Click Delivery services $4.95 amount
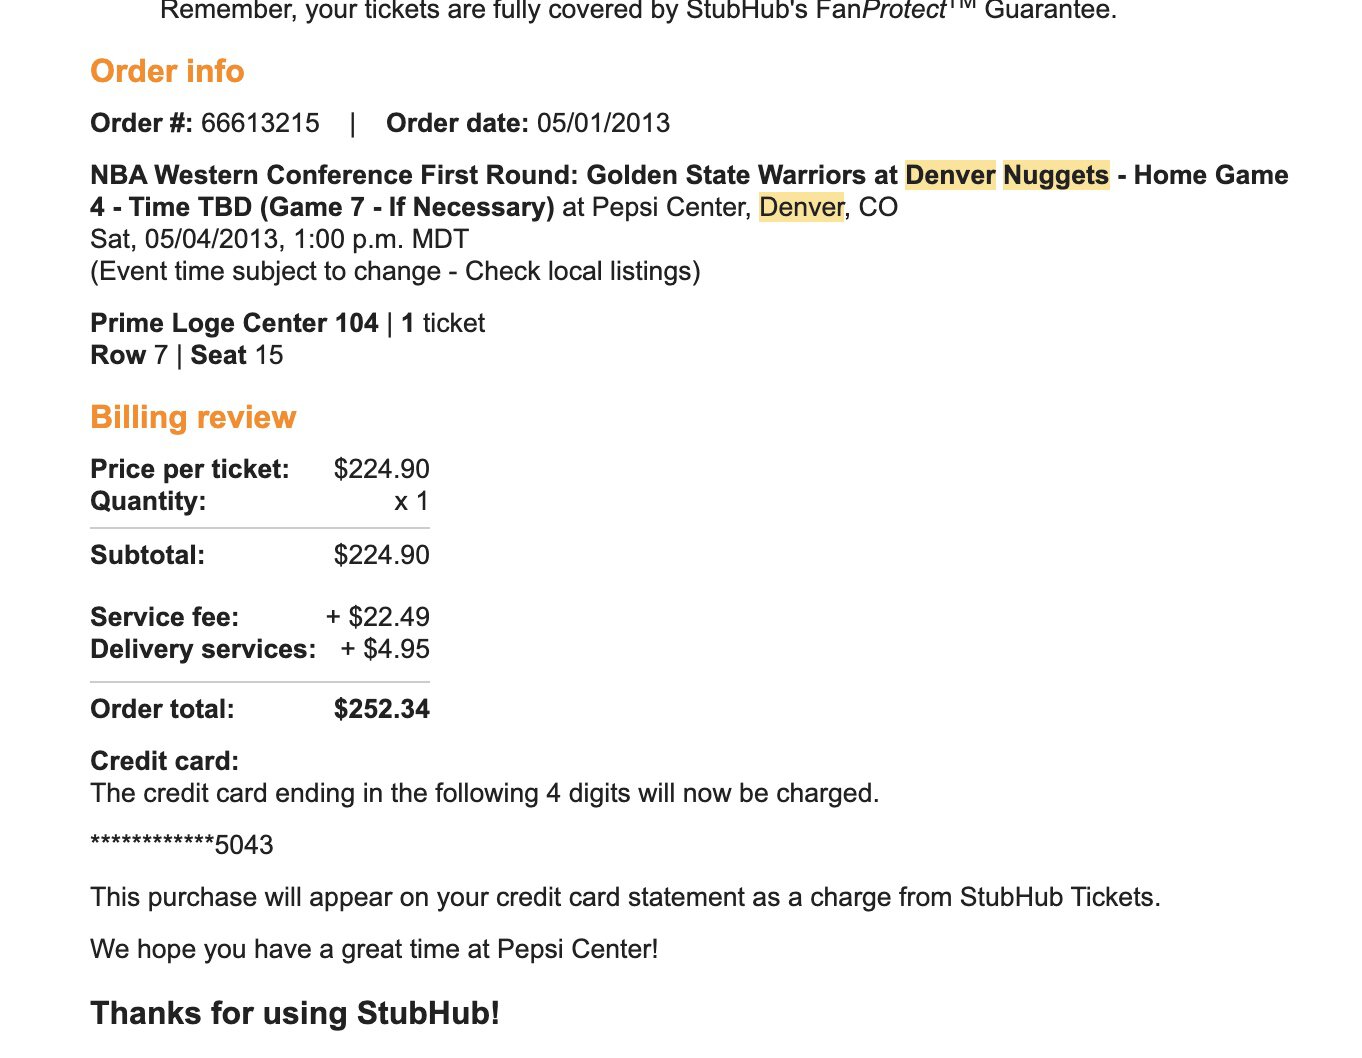Image resolution: width=1362 pixels, height=1058 pixels. tap(385, 649)
